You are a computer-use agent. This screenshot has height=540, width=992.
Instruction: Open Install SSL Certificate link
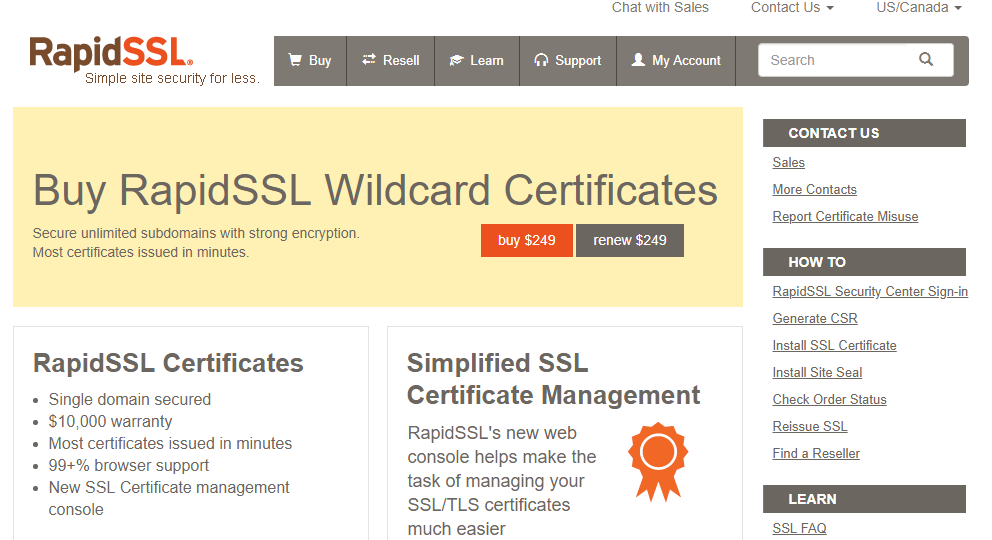(x=834, y=345)
